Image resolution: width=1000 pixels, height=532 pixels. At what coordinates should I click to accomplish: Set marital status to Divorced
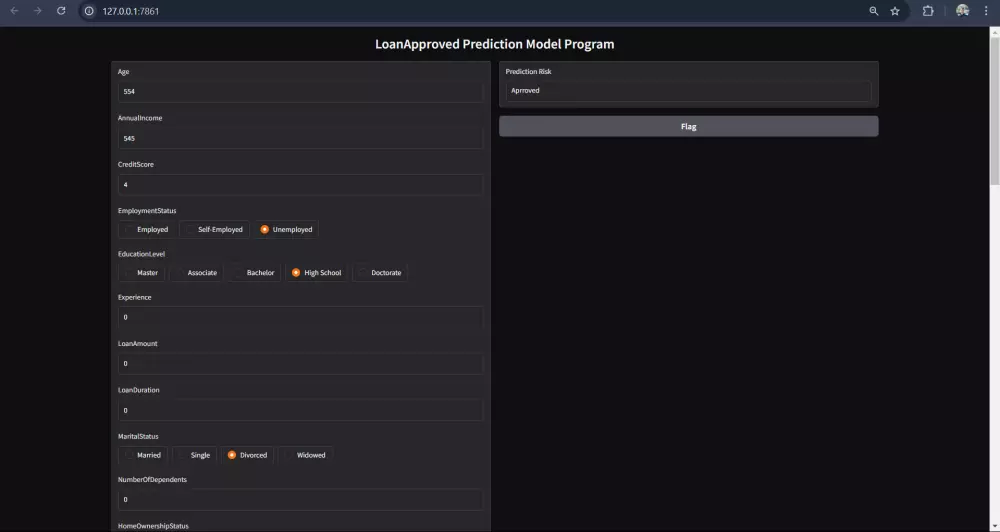point(247,455)
